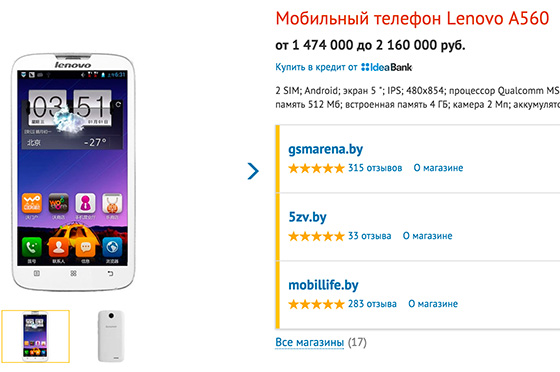
Task: Expand the 'Все магазины' list
Action: [310, 342]
